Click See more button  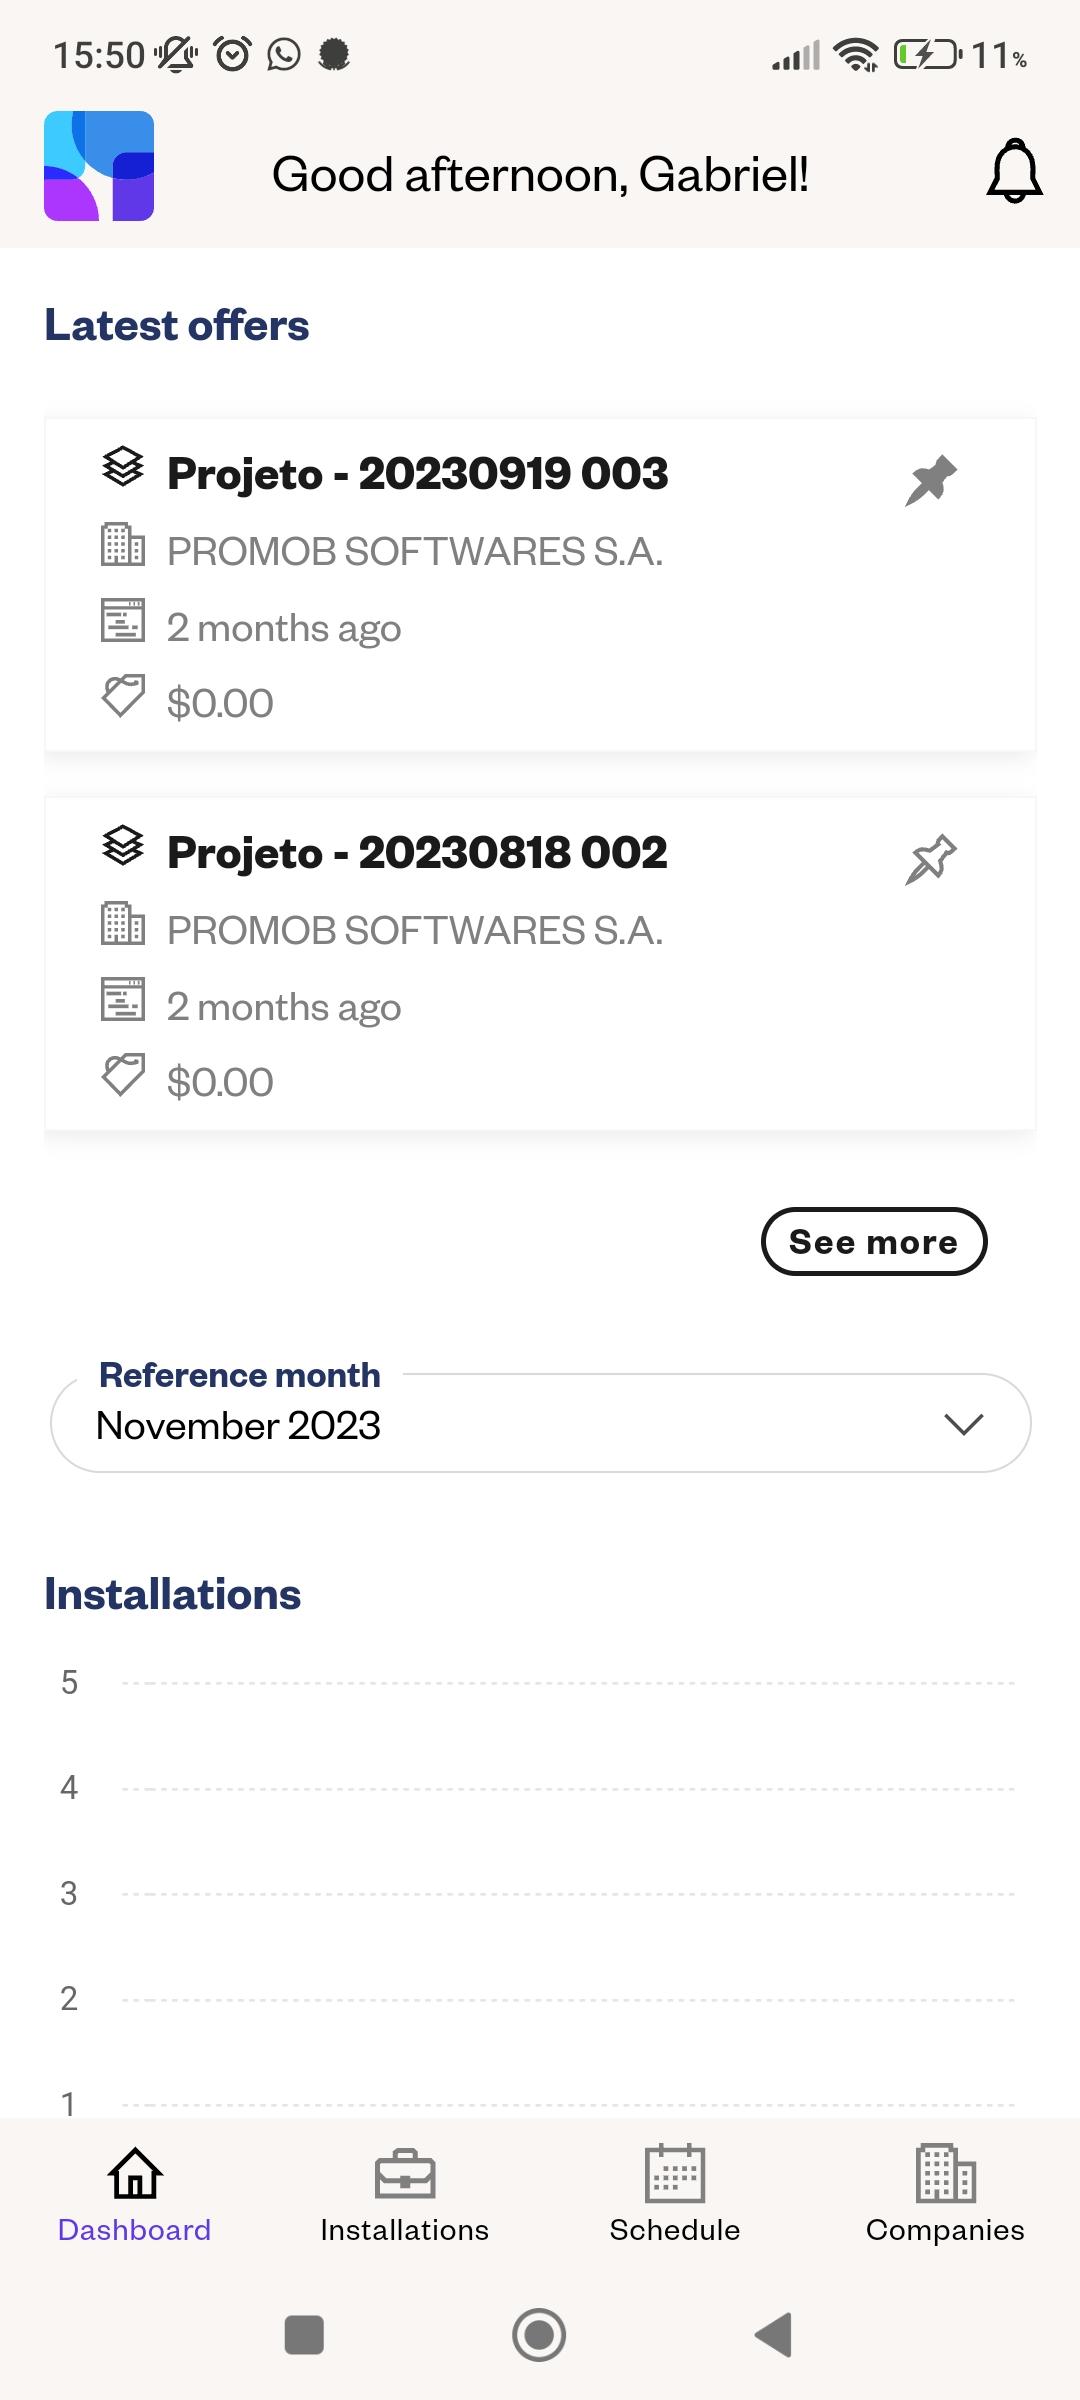pyautogui.click(x=874, y=1241)
